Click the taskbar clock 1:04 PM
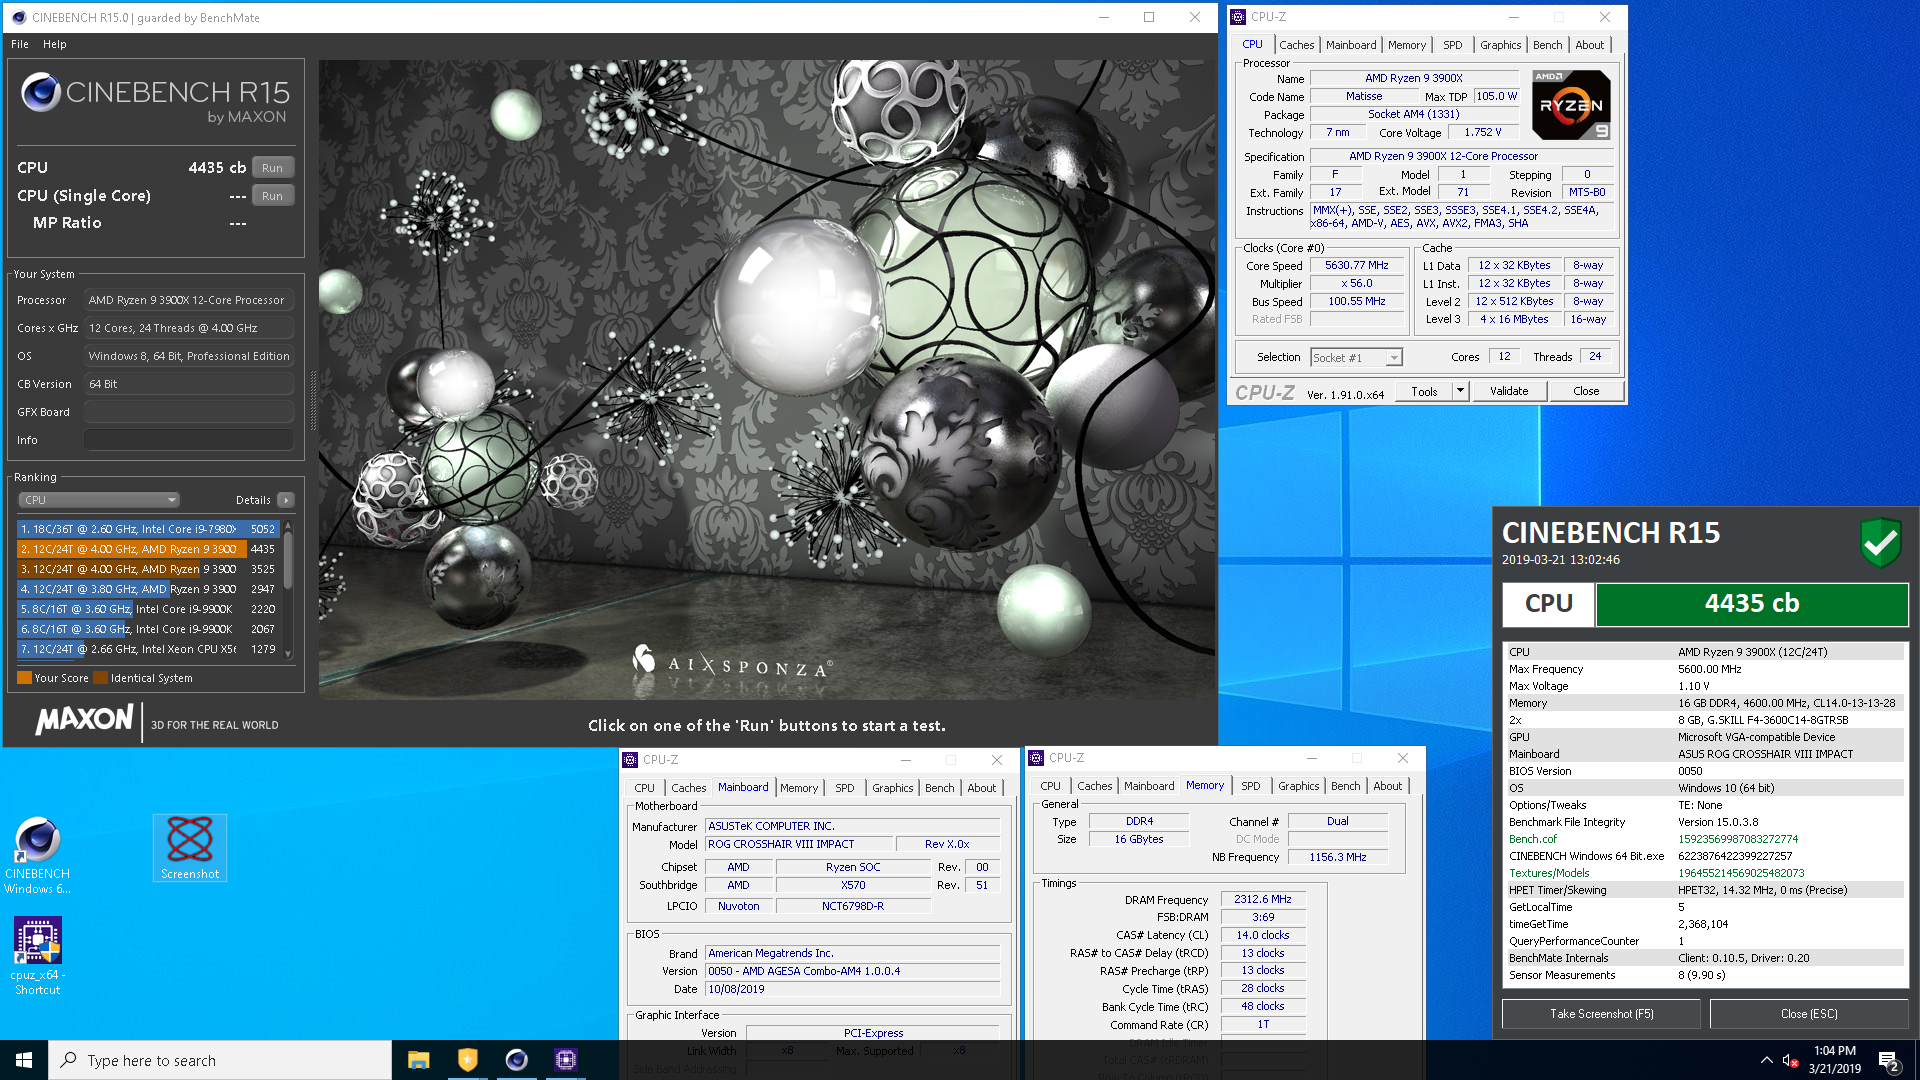The width and height of the screenshot is (1920, 1080). coord(1834,1051)
